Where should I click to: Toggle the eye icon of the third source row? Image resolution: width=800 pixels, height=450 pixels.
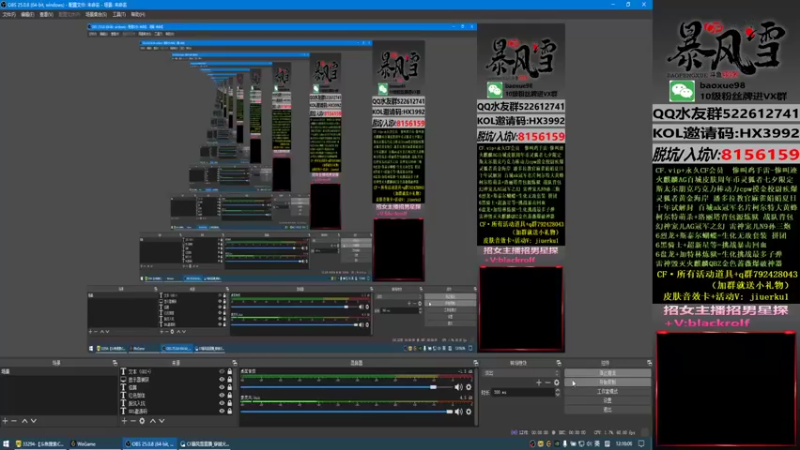coord(221,387)
